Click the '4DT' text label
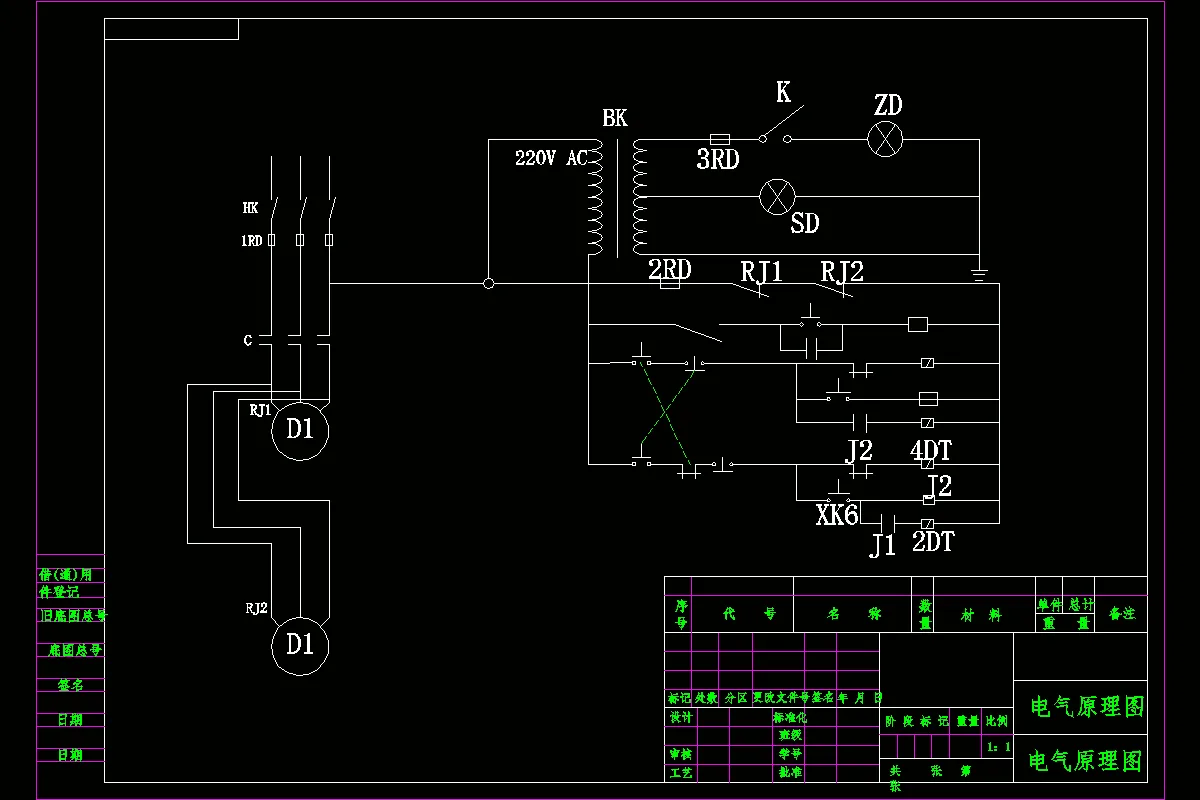1200x800 pixels. (930, 450)
